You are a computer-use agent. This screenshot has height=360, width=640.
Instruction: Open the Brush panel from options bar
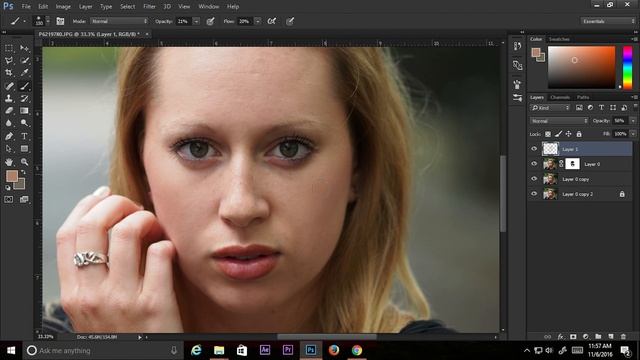point(60,21)
